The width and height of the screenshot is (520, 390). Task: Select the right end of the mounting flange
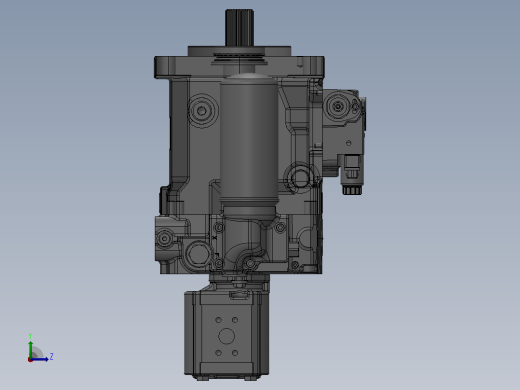click(318, 67)
